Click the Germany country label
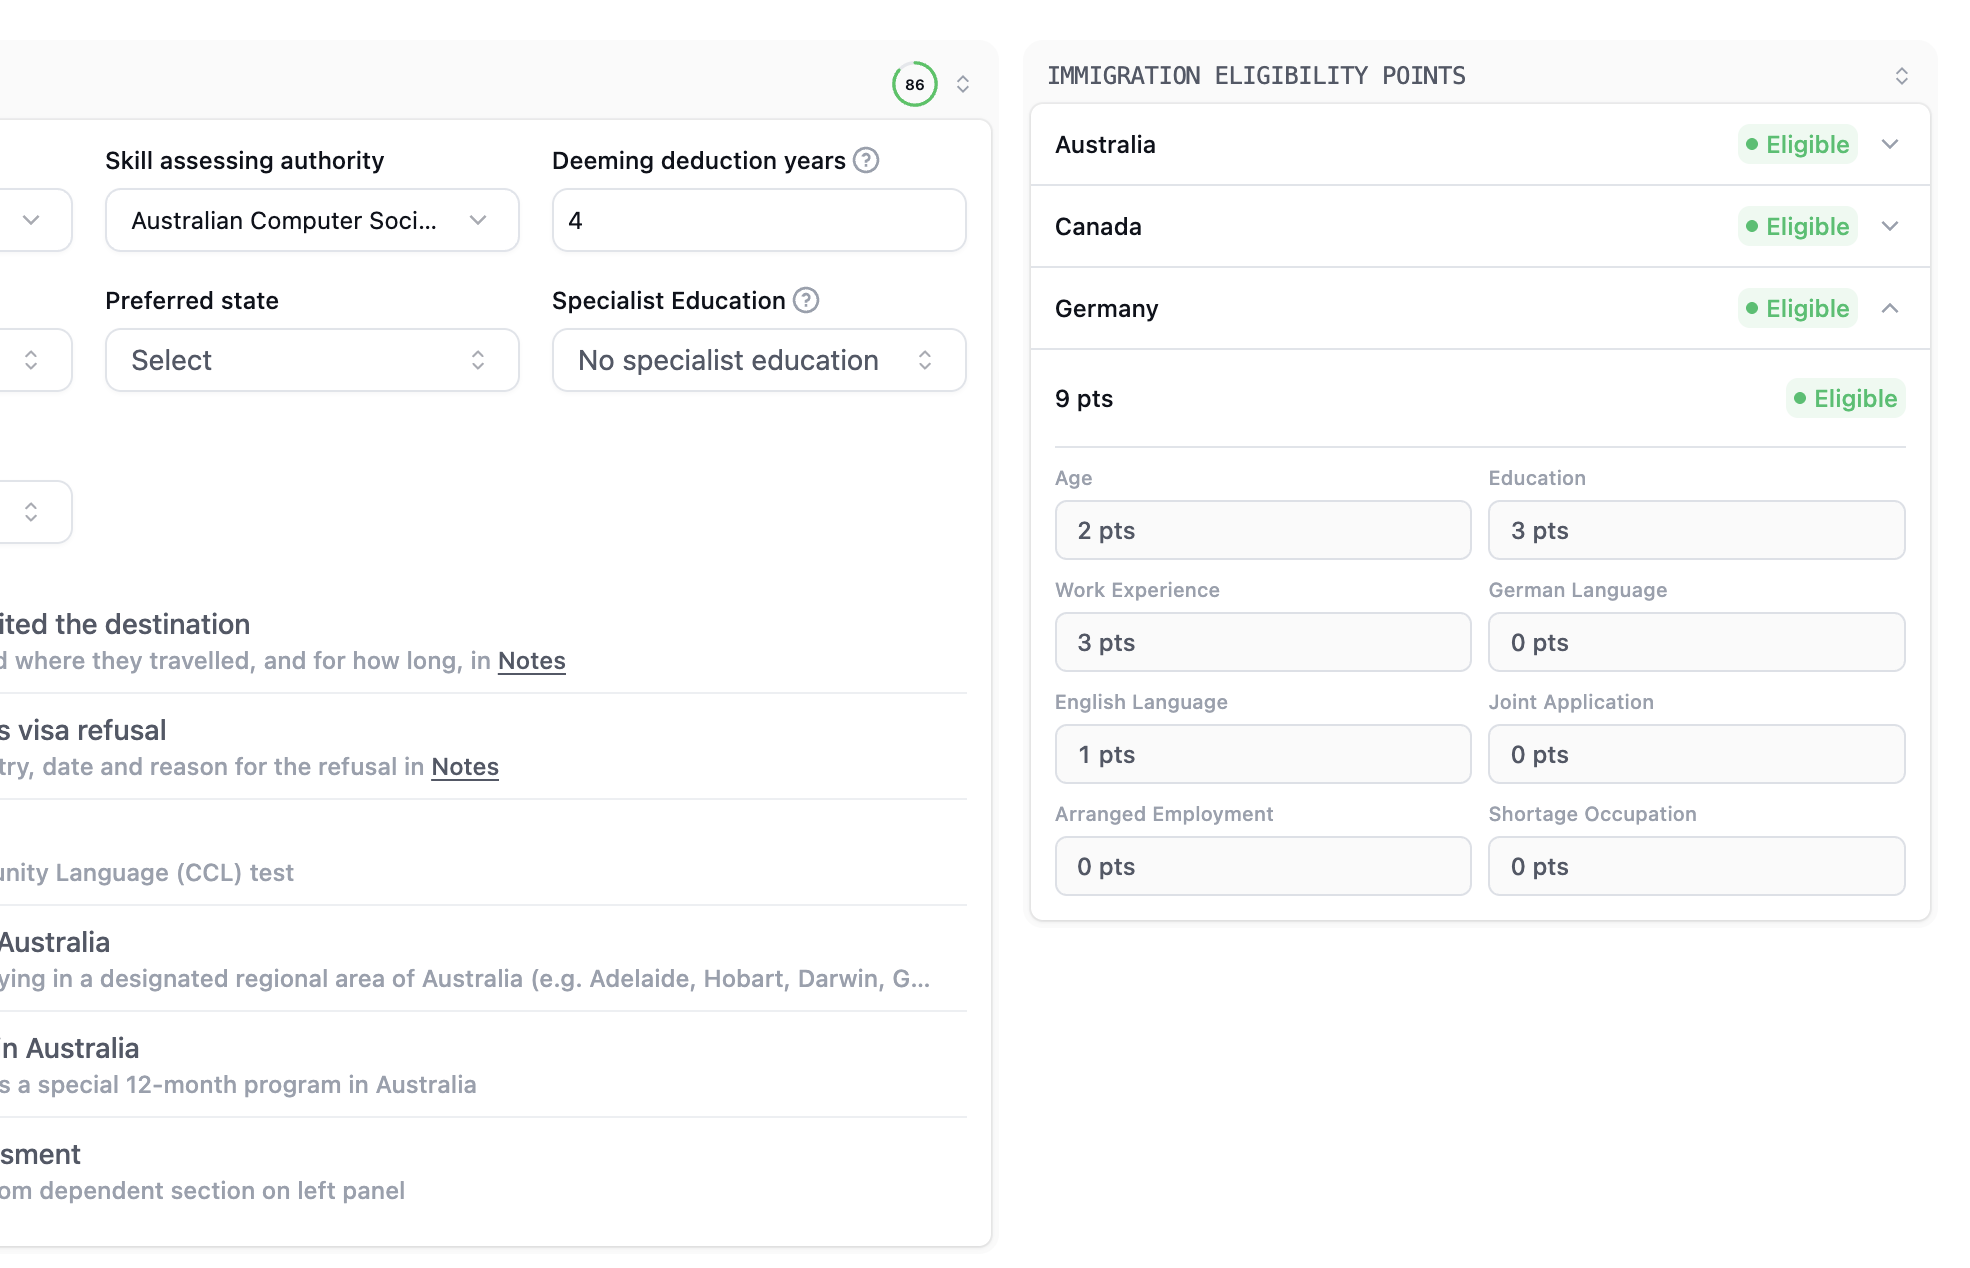Screen dimensions: 1970x1268 tap(1107, 308)
